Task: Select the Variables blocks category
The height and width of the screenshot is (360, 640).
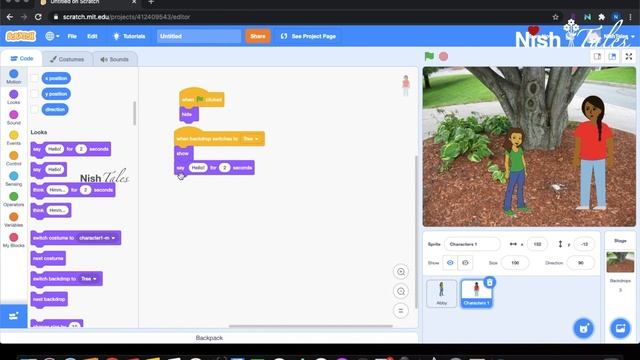Action: tap(13, 220)
